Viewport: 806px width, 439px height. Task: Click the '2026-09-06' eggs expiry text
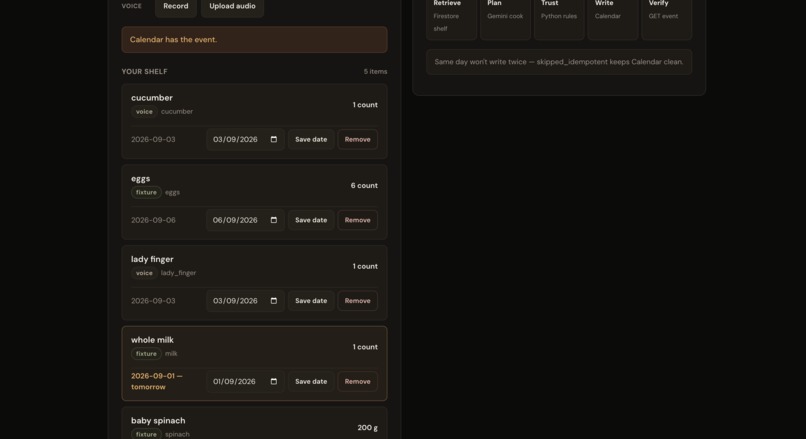(153, 220)
